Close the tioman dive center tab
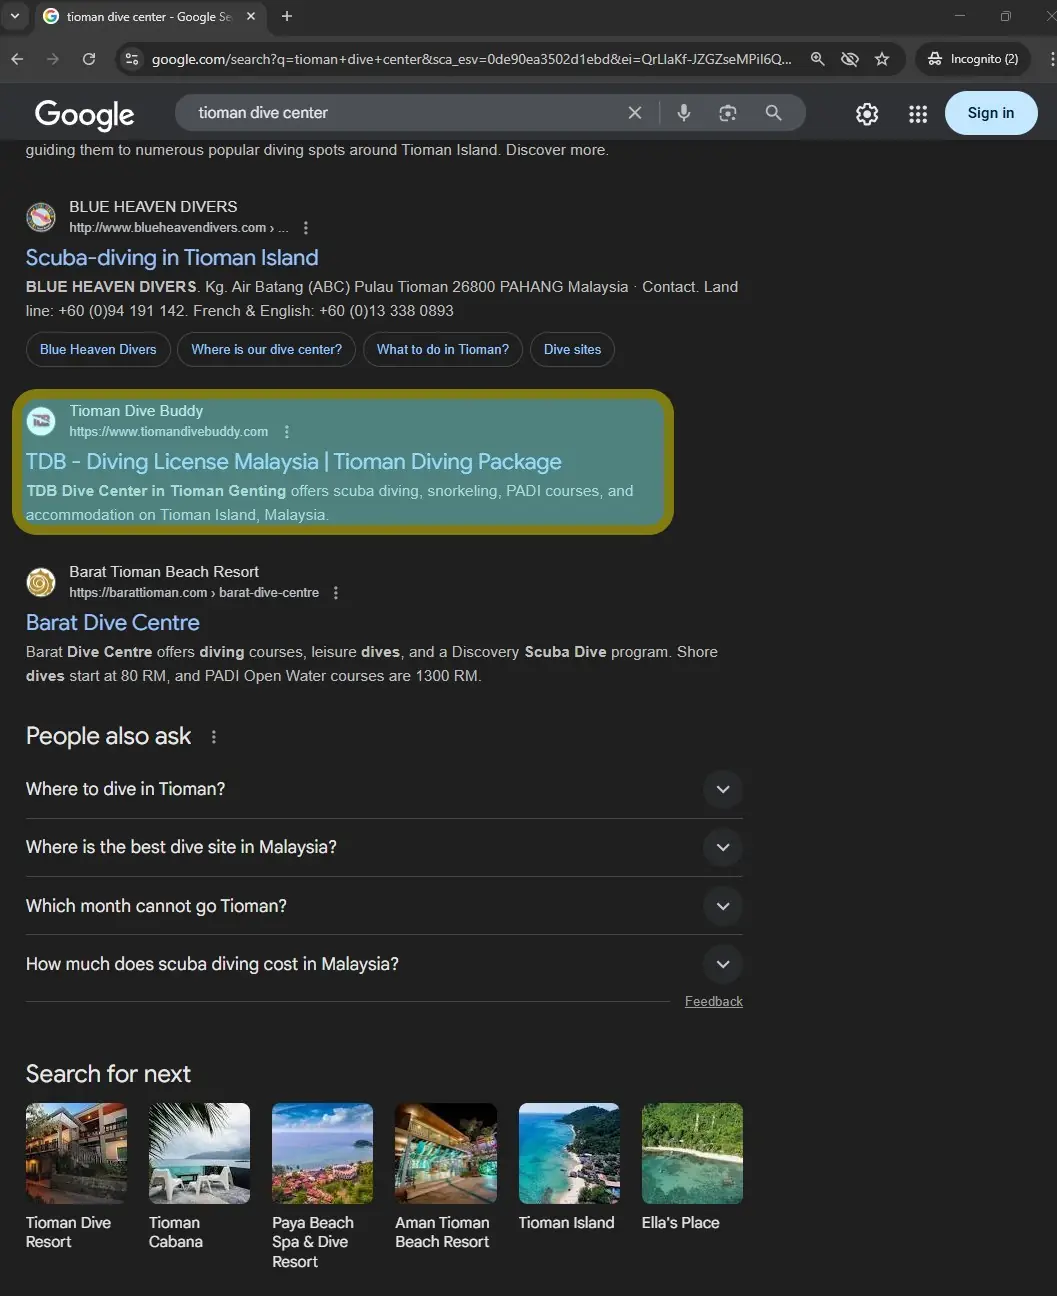The image size is (1057, 1296). (251, 16)
